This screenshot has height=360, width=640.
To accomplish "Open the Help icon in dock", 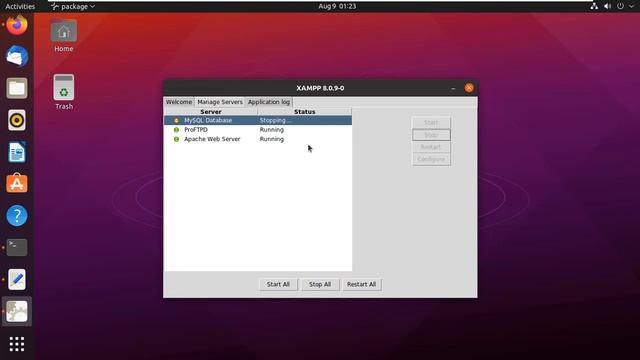I will 17,216.
